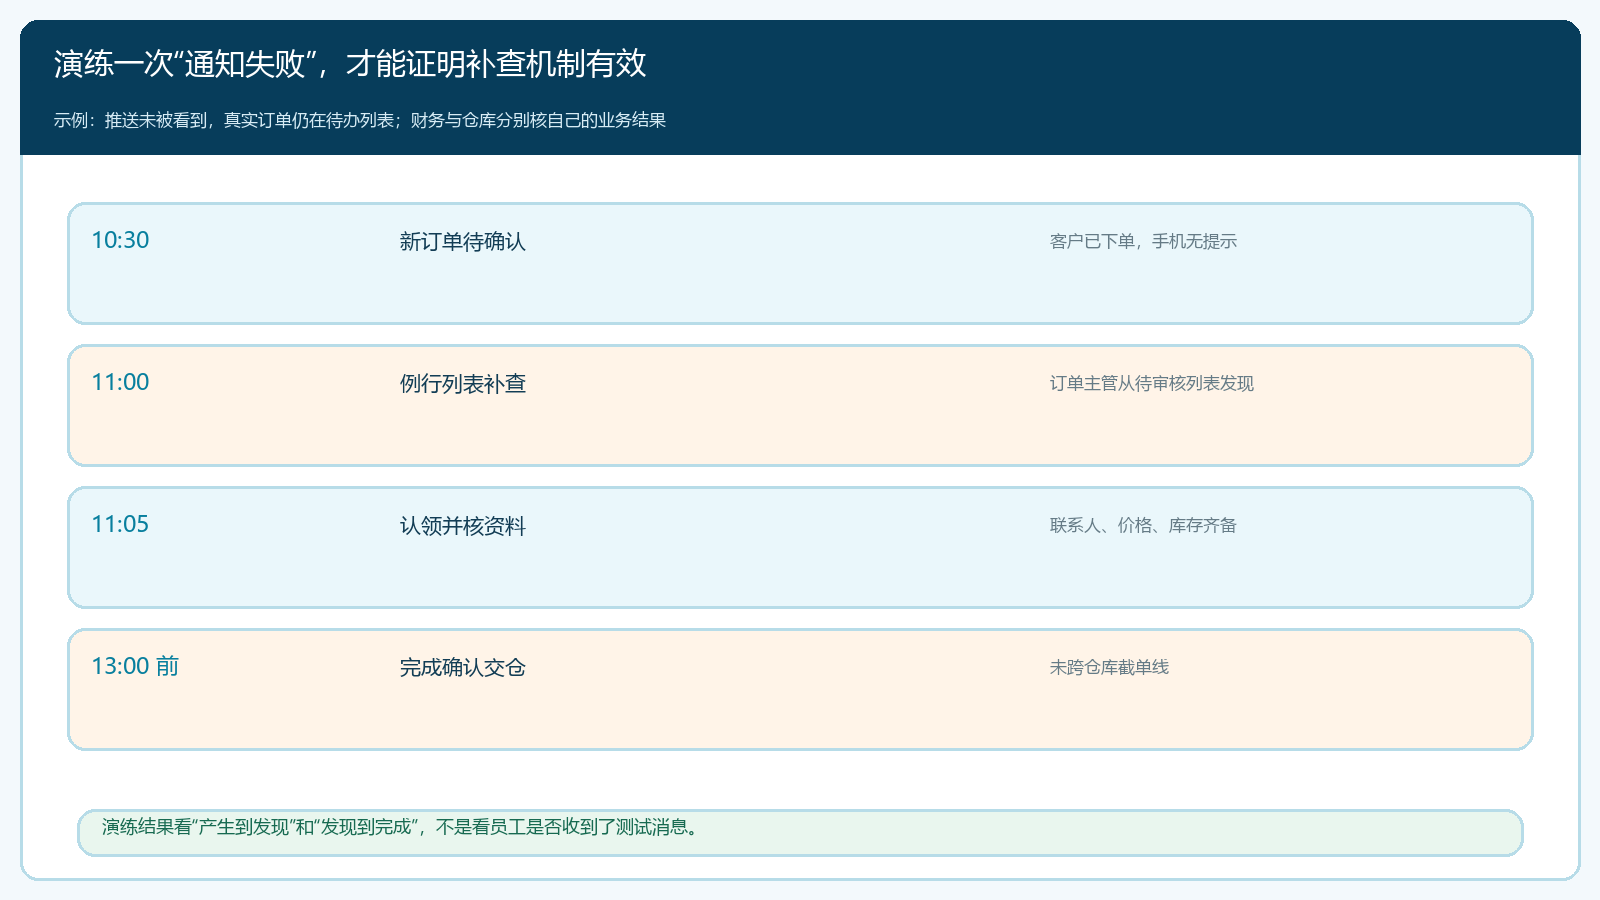Click the slide title about 通知失败 drill
The height and width of the screenshot is (900, 1600).
pyautogui.click(x=350, y=64)
